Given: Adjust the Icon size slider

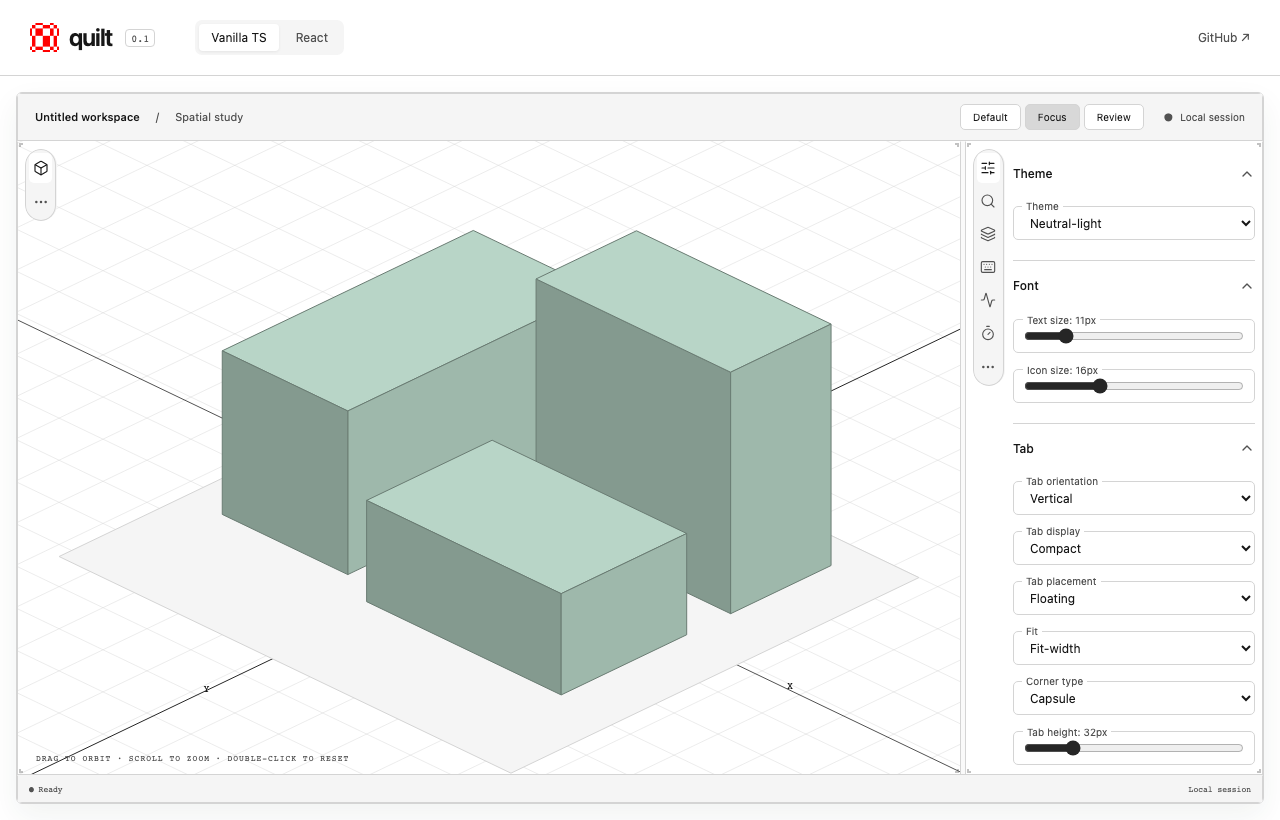Looking at the screenshot, I should pyautogui.click(x=1134, y=386).
